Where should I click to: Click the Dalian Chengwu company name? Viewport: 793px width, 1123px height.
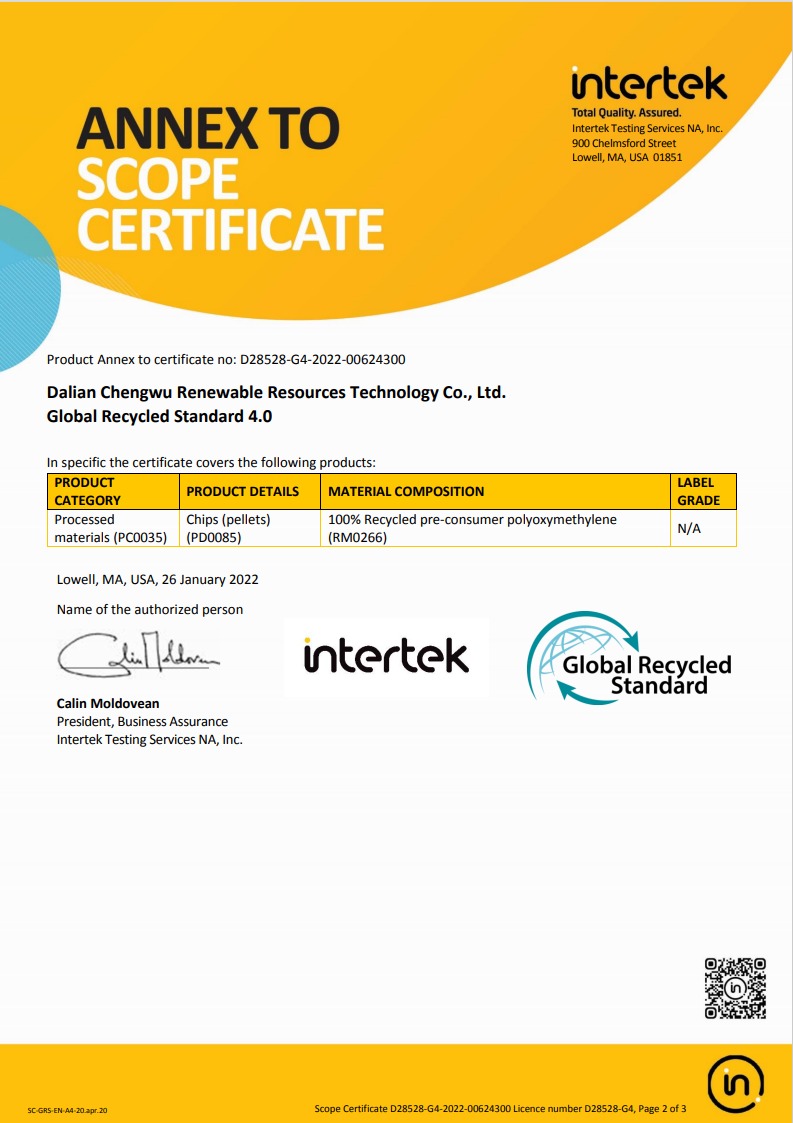click(277, 392)
